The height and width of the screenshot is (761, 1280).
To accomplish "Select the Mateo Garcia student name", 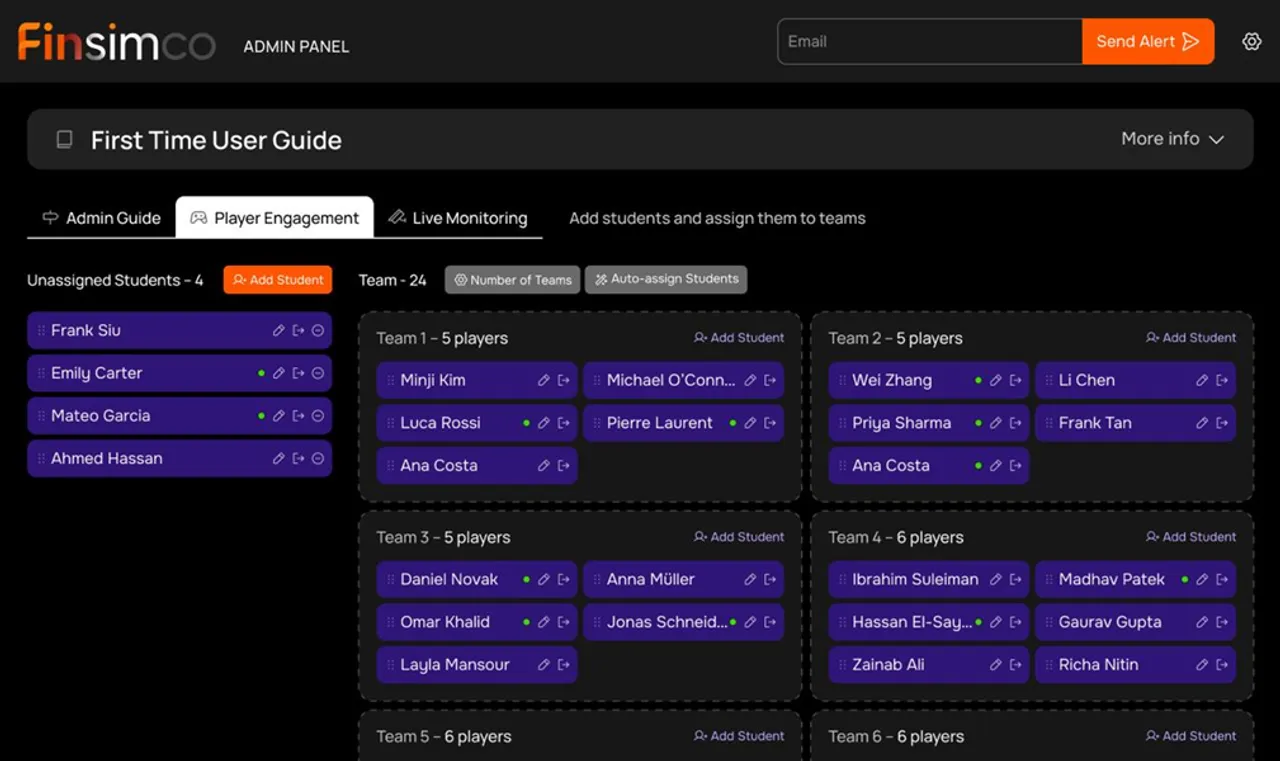I will (101, 416).
